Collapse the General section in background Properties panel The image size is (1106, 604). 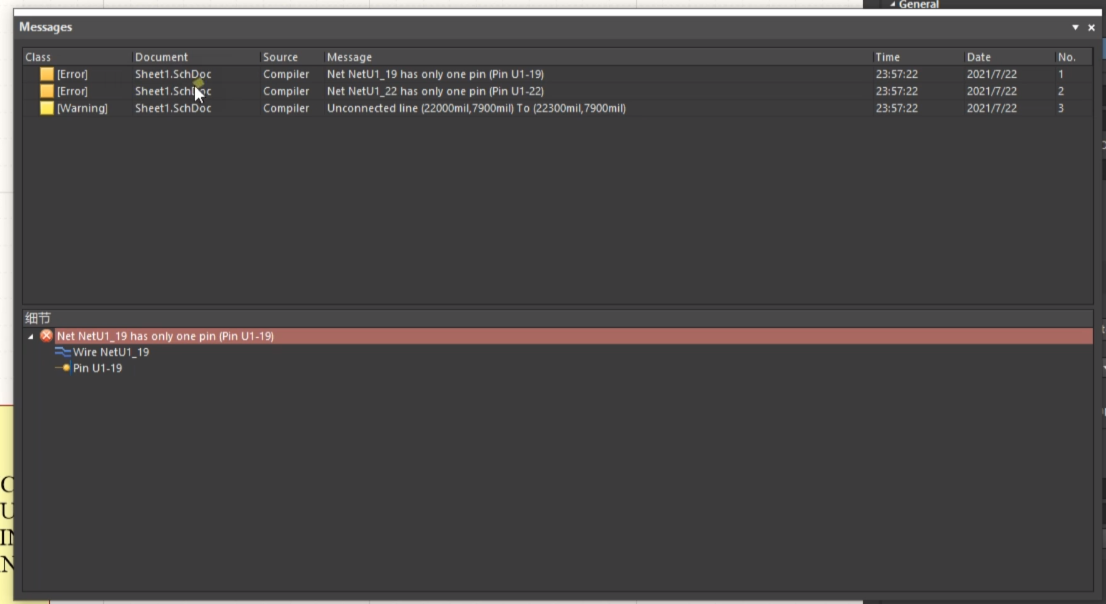(x=892, y=4)
